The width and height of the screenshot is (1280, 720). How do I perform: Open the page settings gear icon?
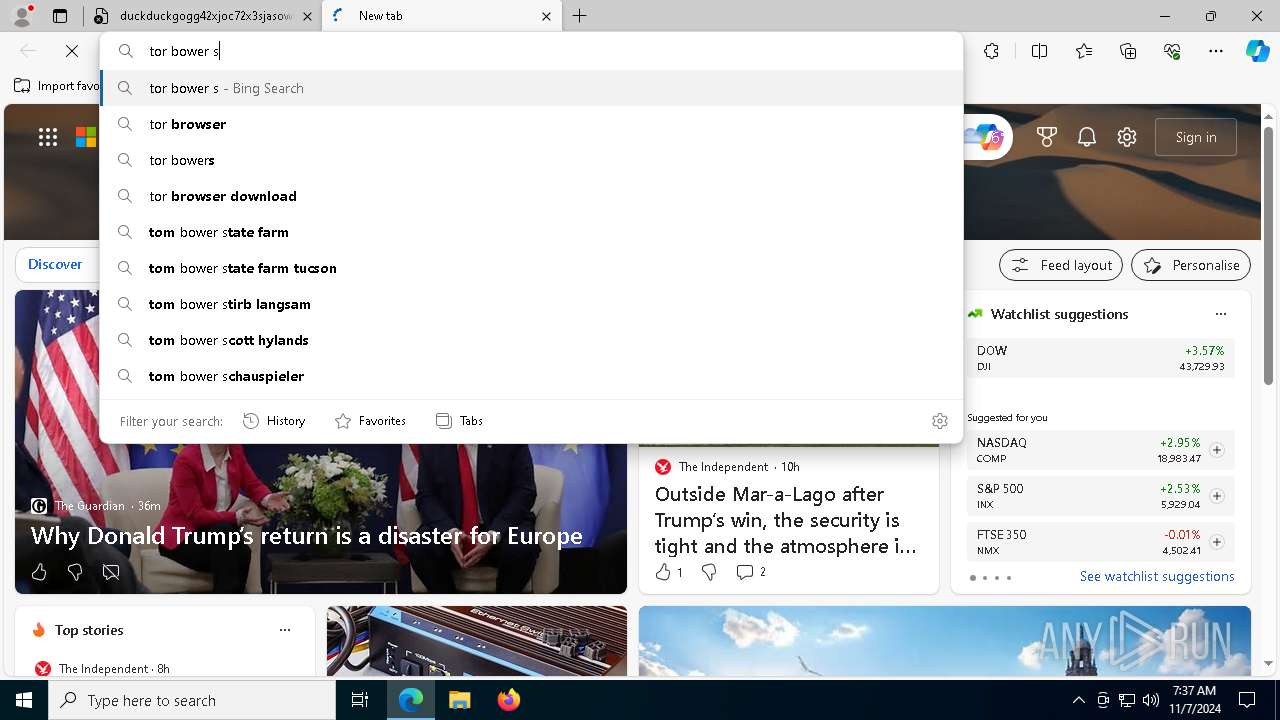[1127, 137]
